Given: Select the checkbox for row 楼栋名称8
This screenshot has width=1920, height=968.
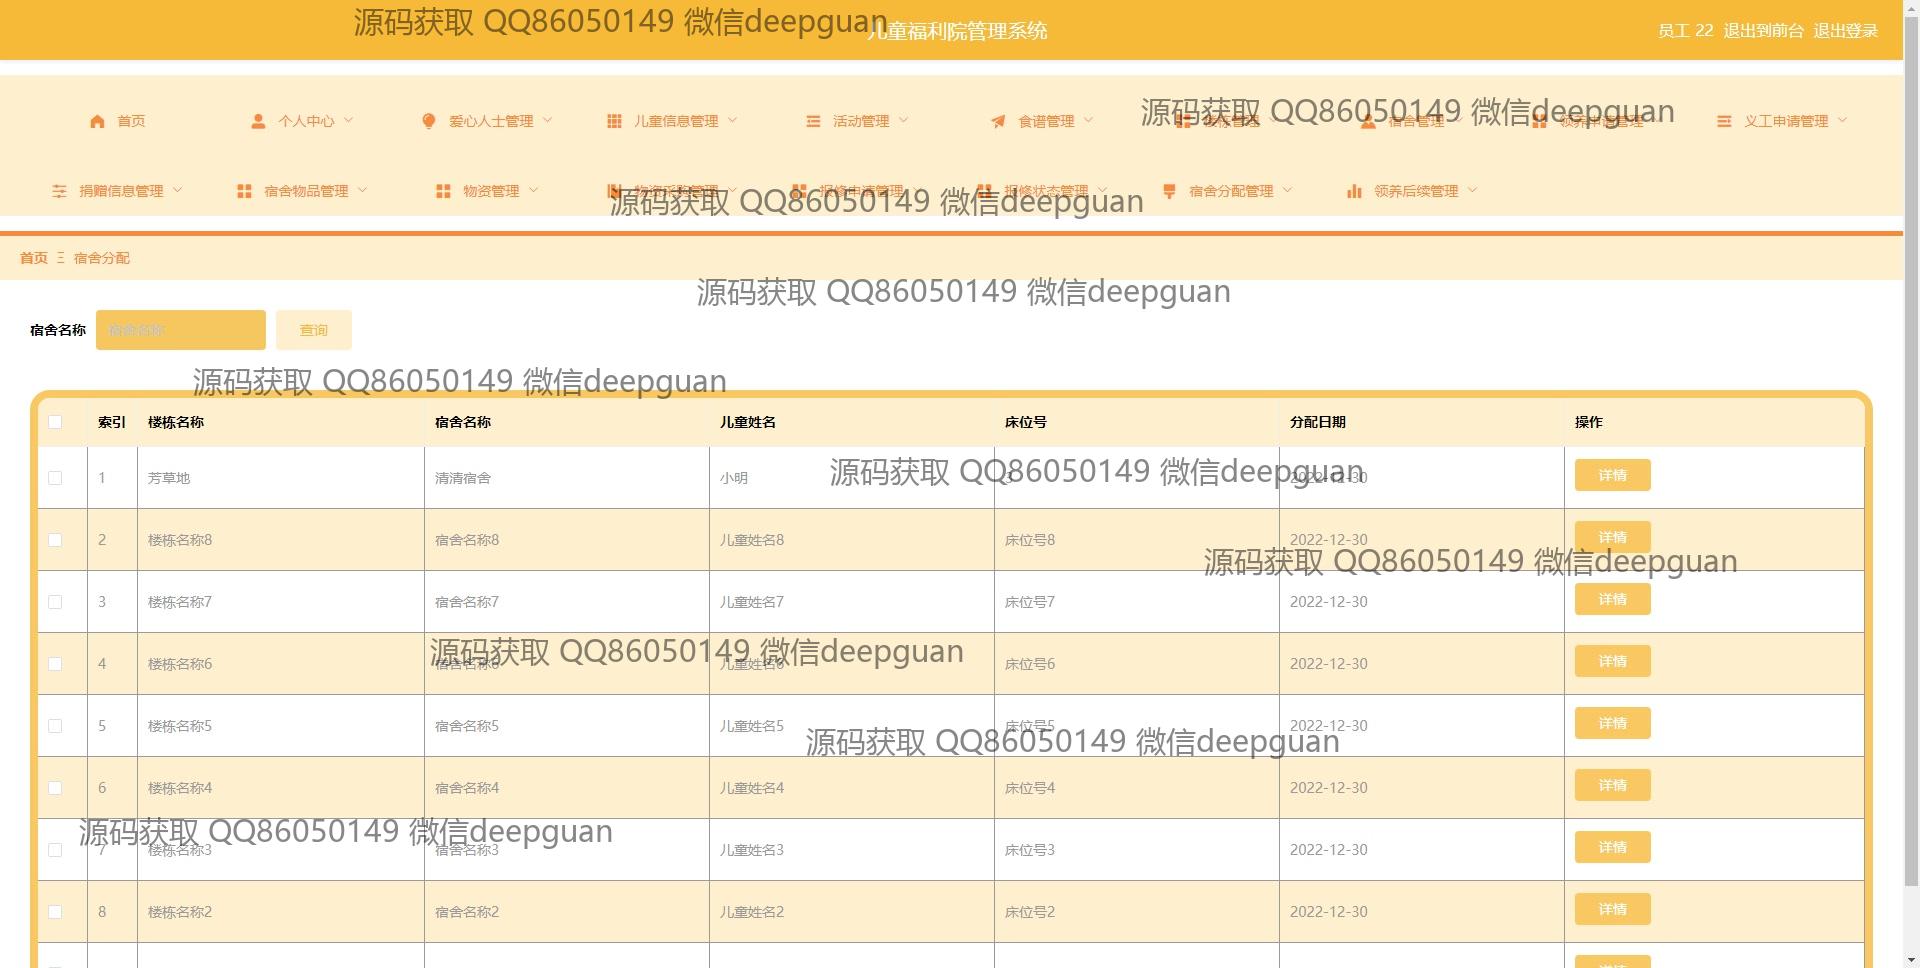Looking at the screenshot, I should coord(55,540).
